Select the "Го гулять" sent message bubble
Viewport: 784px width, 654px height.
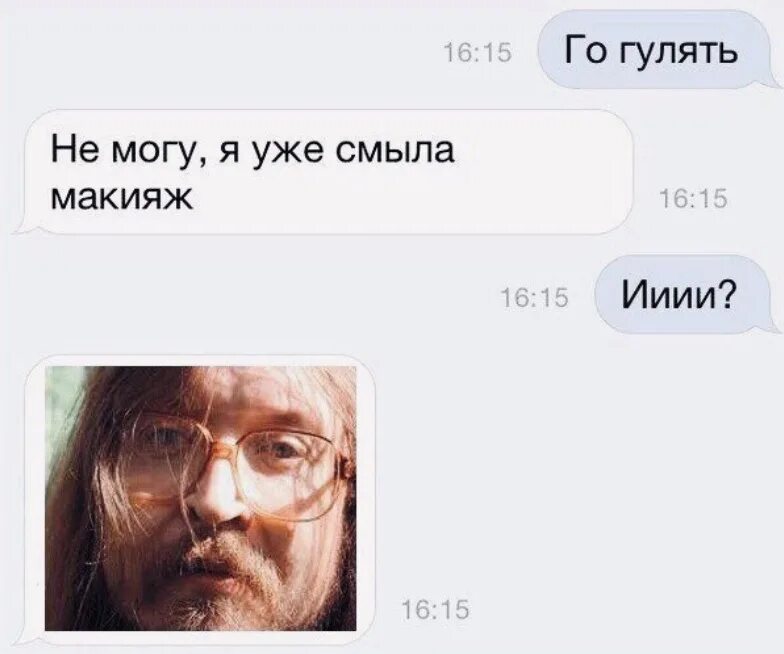[654, 50]
